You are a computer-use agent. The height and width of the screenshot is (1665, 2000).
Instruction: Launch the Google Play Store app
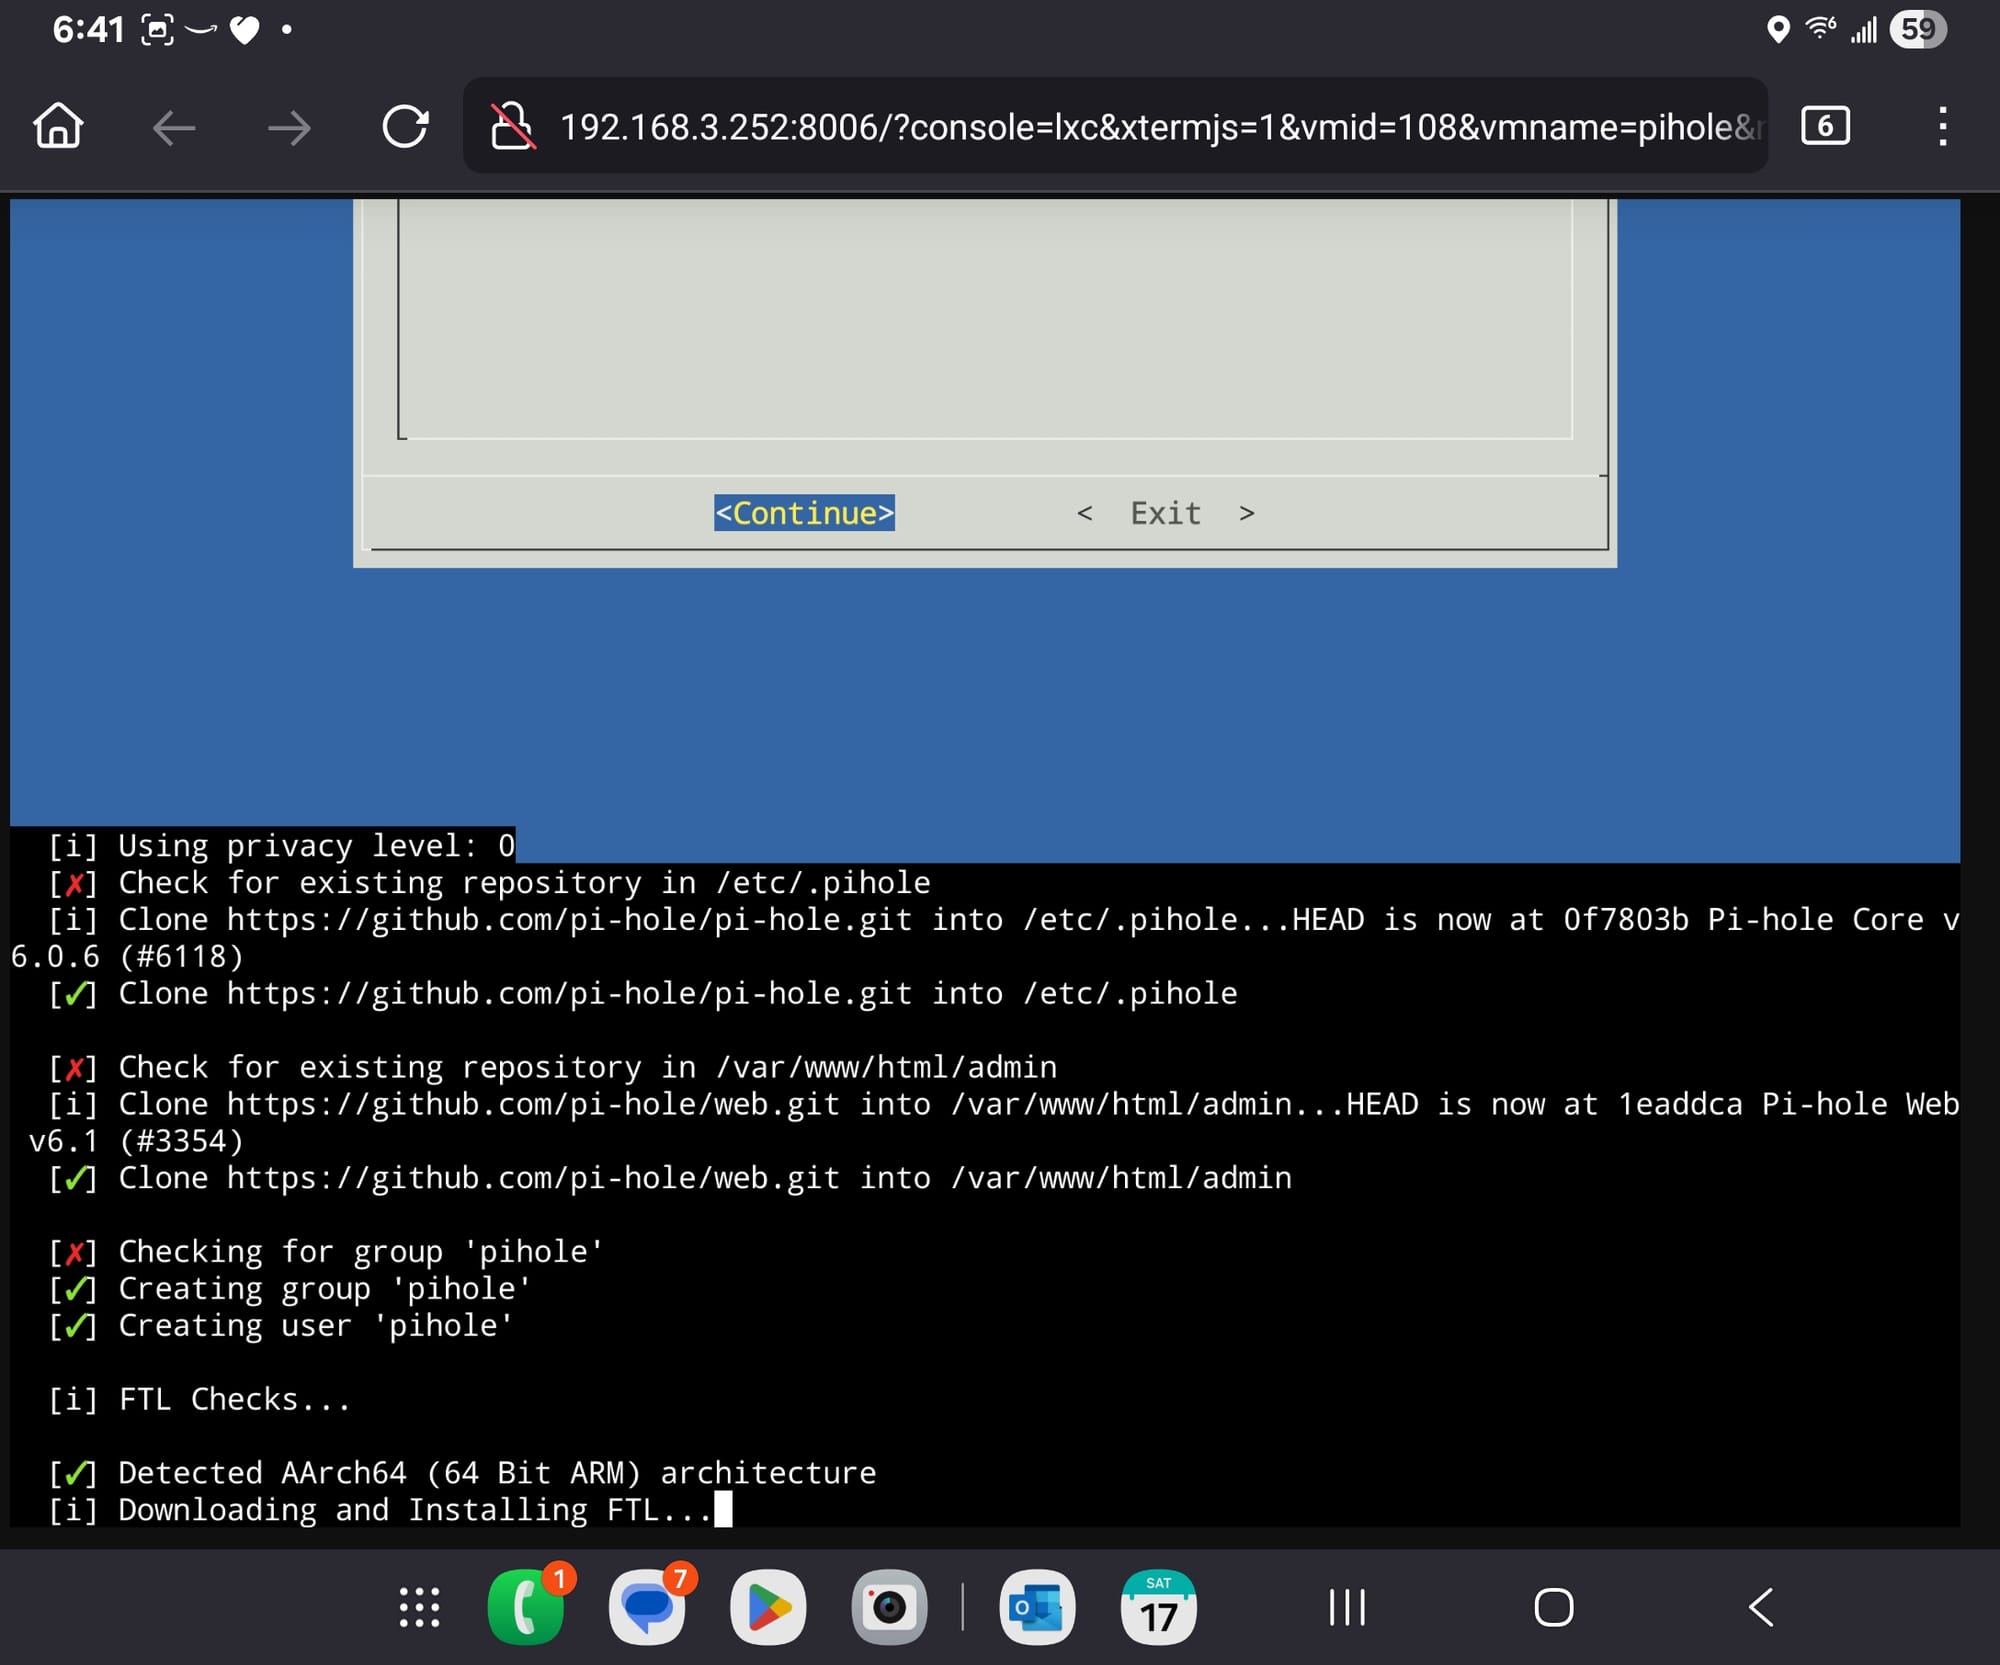pyautogui.click(x=768, y=1607)
